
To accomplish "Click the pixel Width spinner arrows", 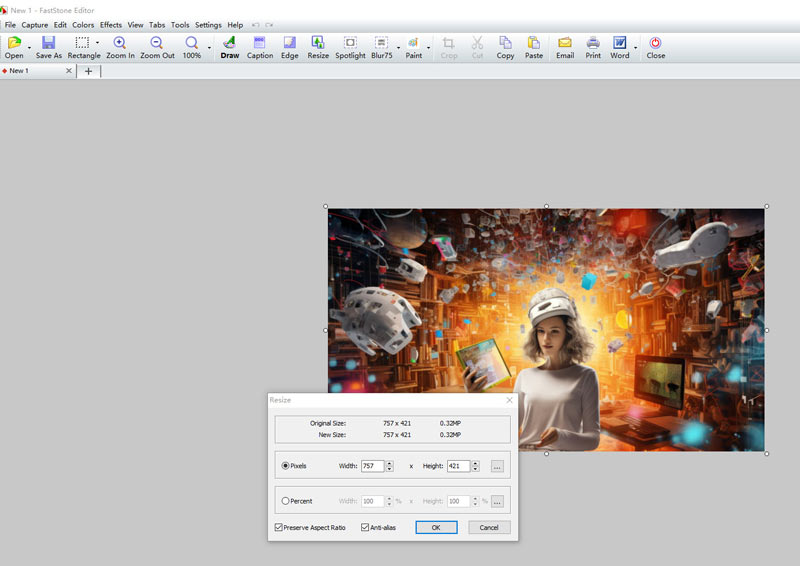I will (x=390, y=466).
